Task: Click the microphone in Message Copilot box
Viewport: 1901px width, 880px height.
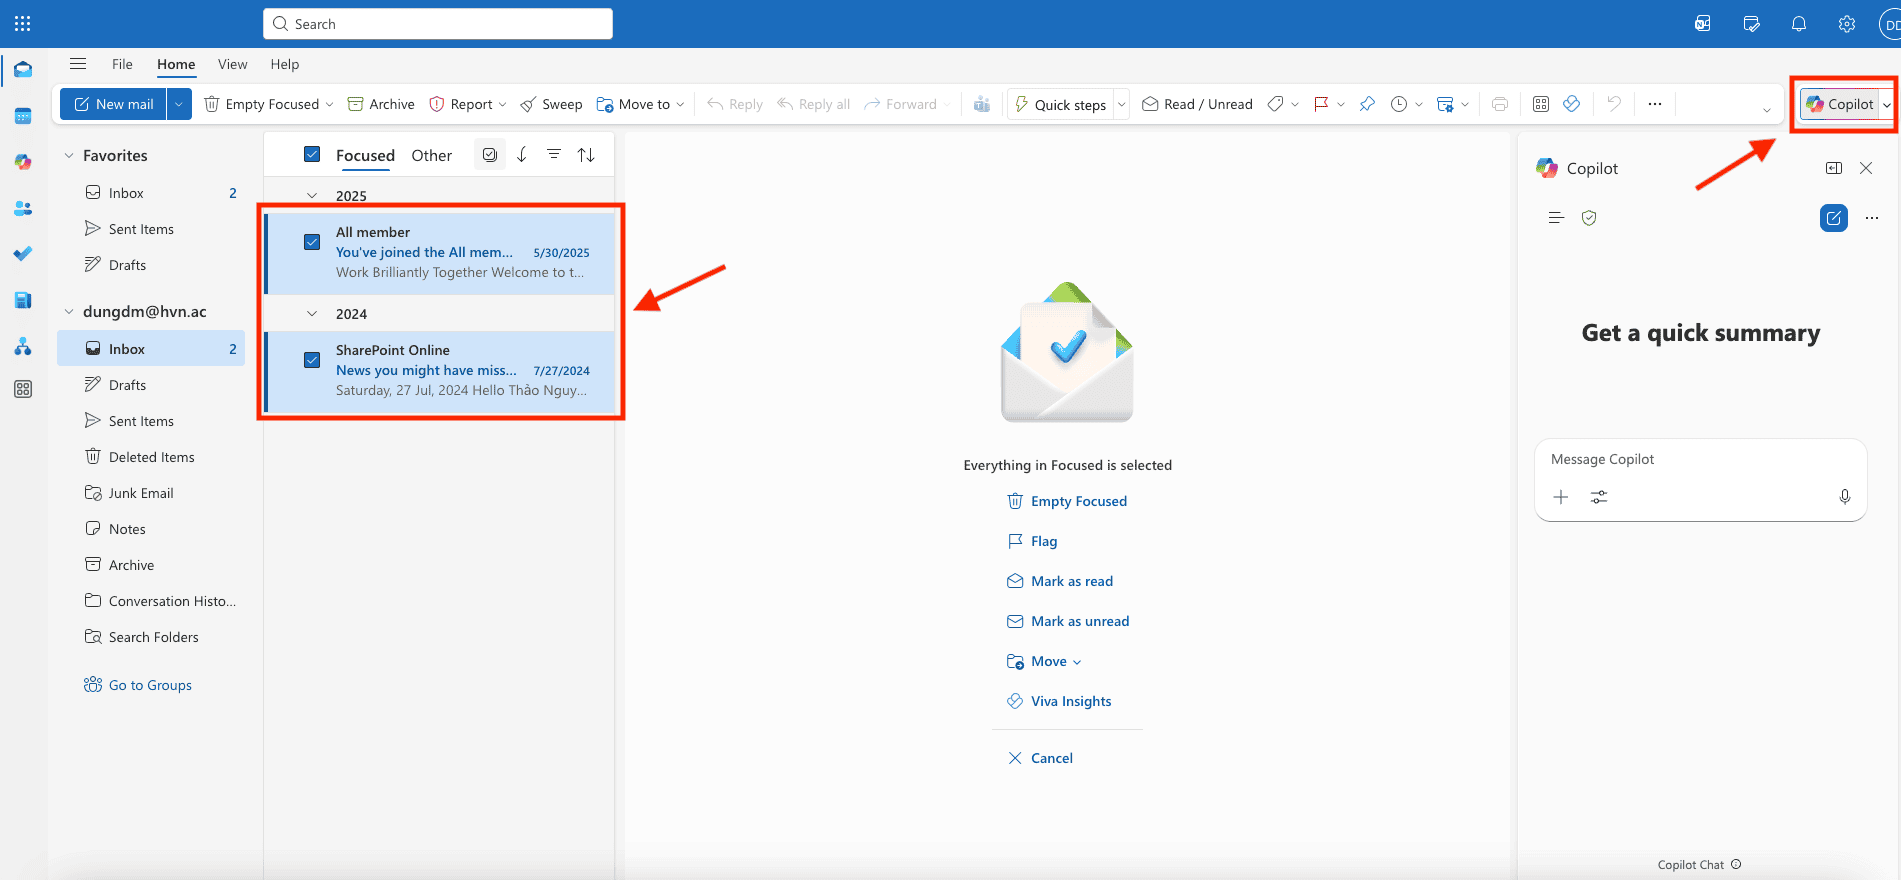Action: click(1845, 497)
